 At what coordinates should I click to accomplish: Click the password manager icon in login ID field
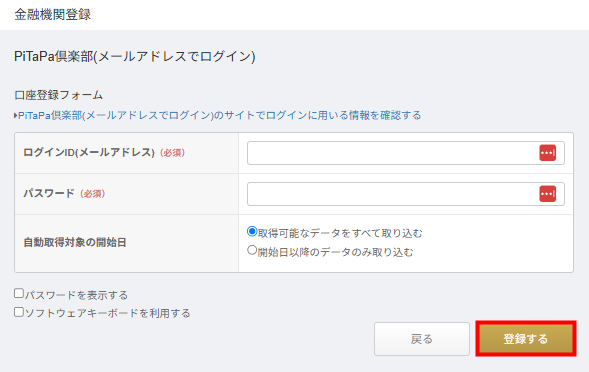tap(547, 153)
